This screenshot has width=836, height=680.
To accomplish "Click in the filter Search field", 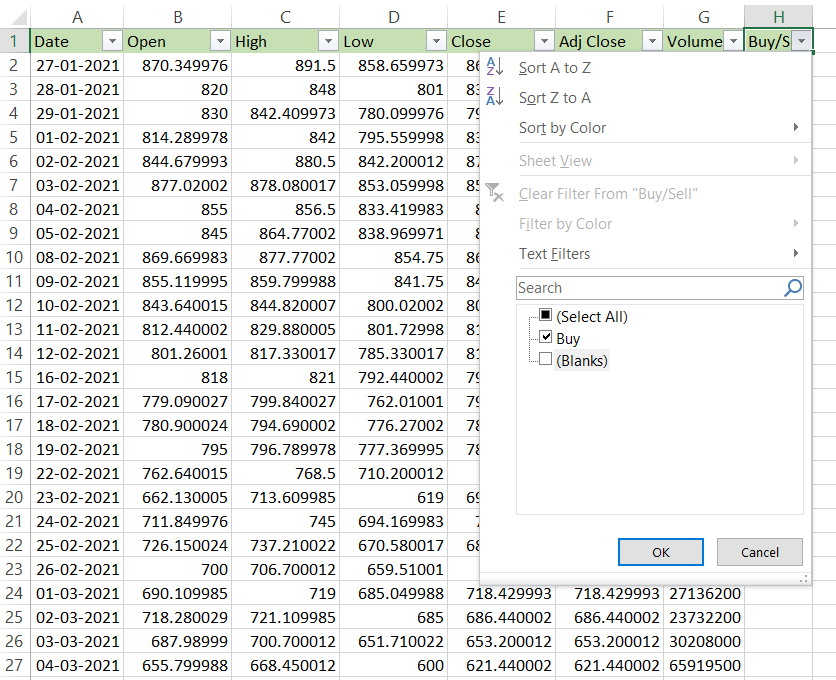I will pos(648,288).
